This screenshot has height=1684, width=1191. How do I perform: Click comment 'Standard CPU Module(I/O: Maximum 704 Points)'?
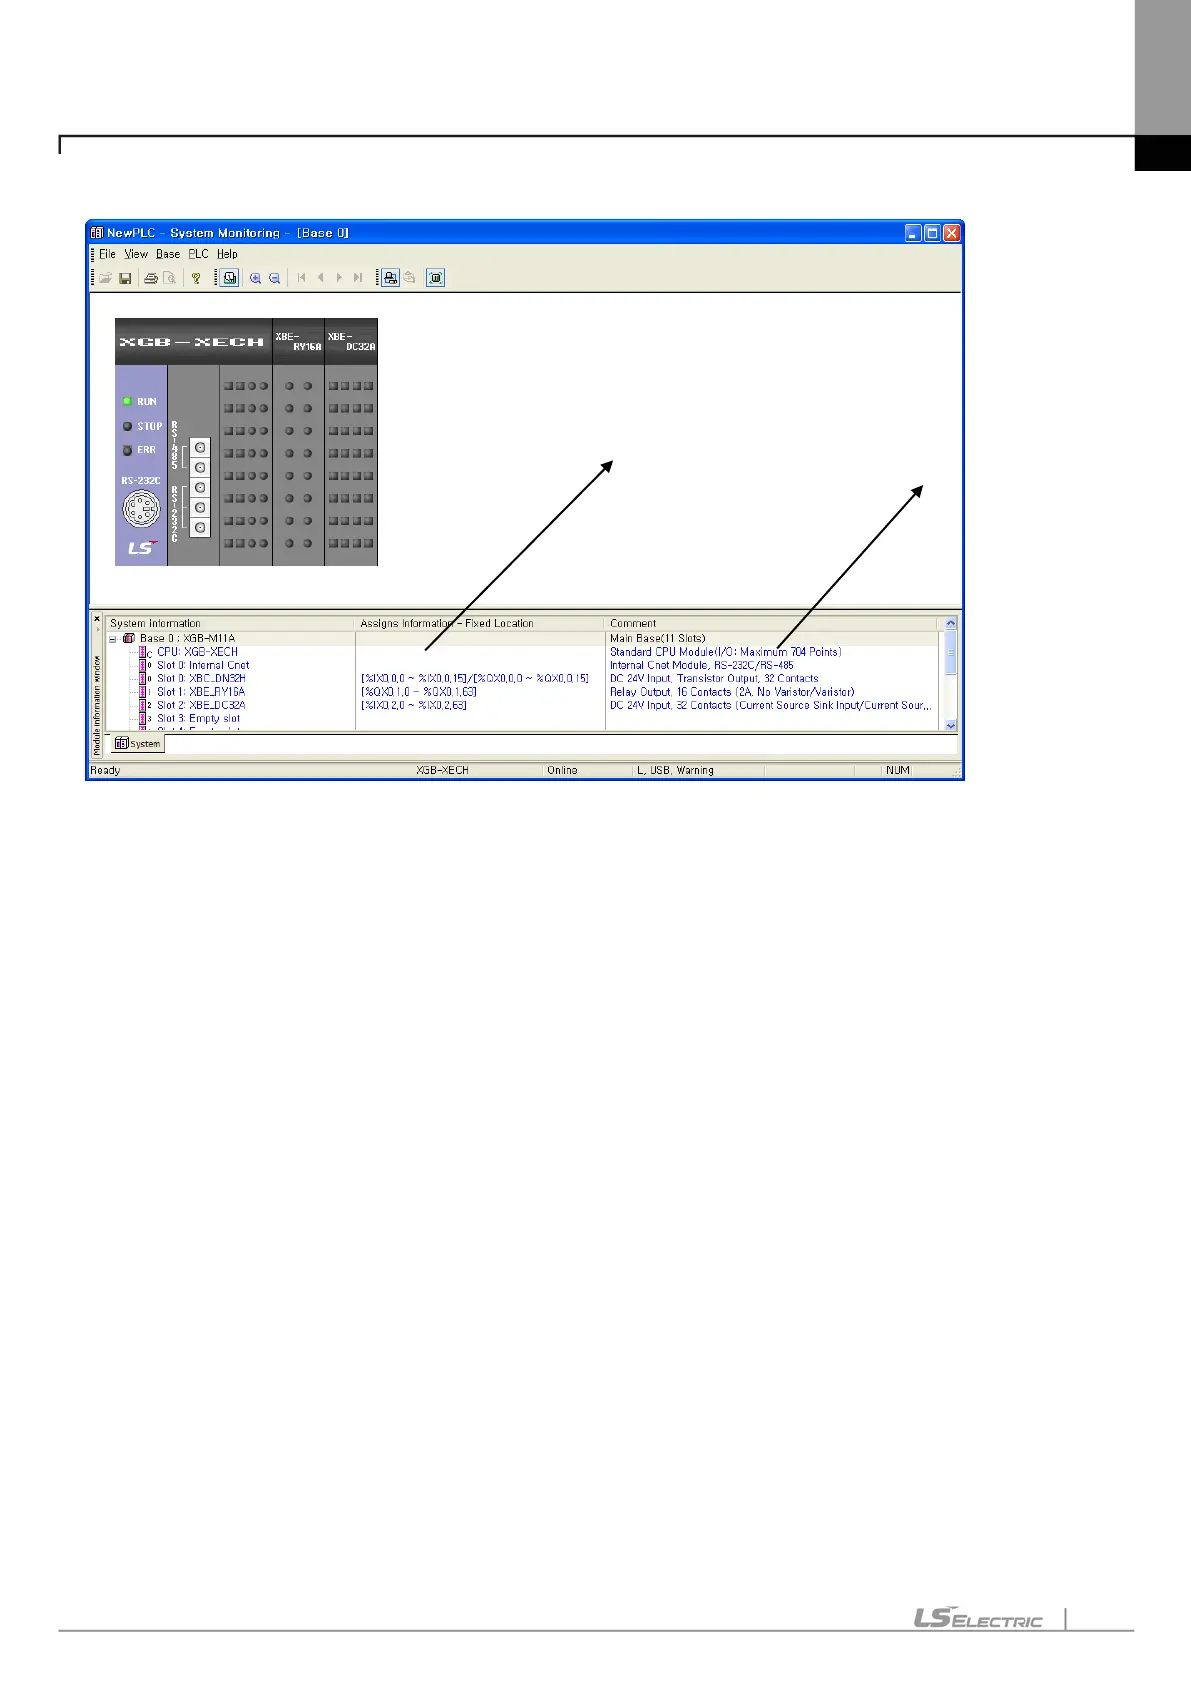coord(726,652)
